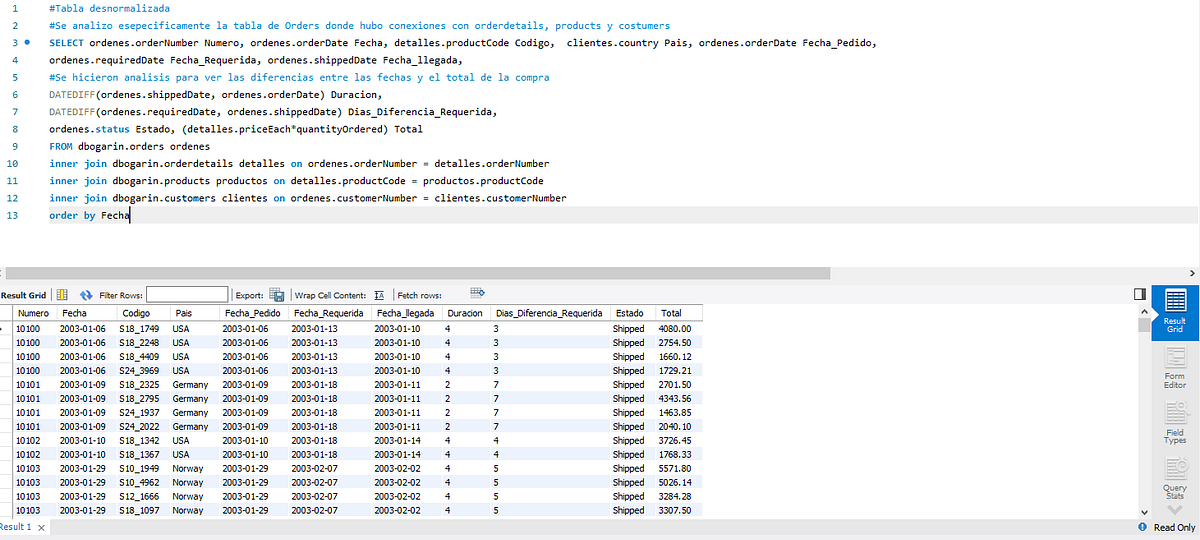The height and width of the screenshot is (540, 1200).
Task: Click the Total cell 3307.50
Action: (x=680, y=510)
